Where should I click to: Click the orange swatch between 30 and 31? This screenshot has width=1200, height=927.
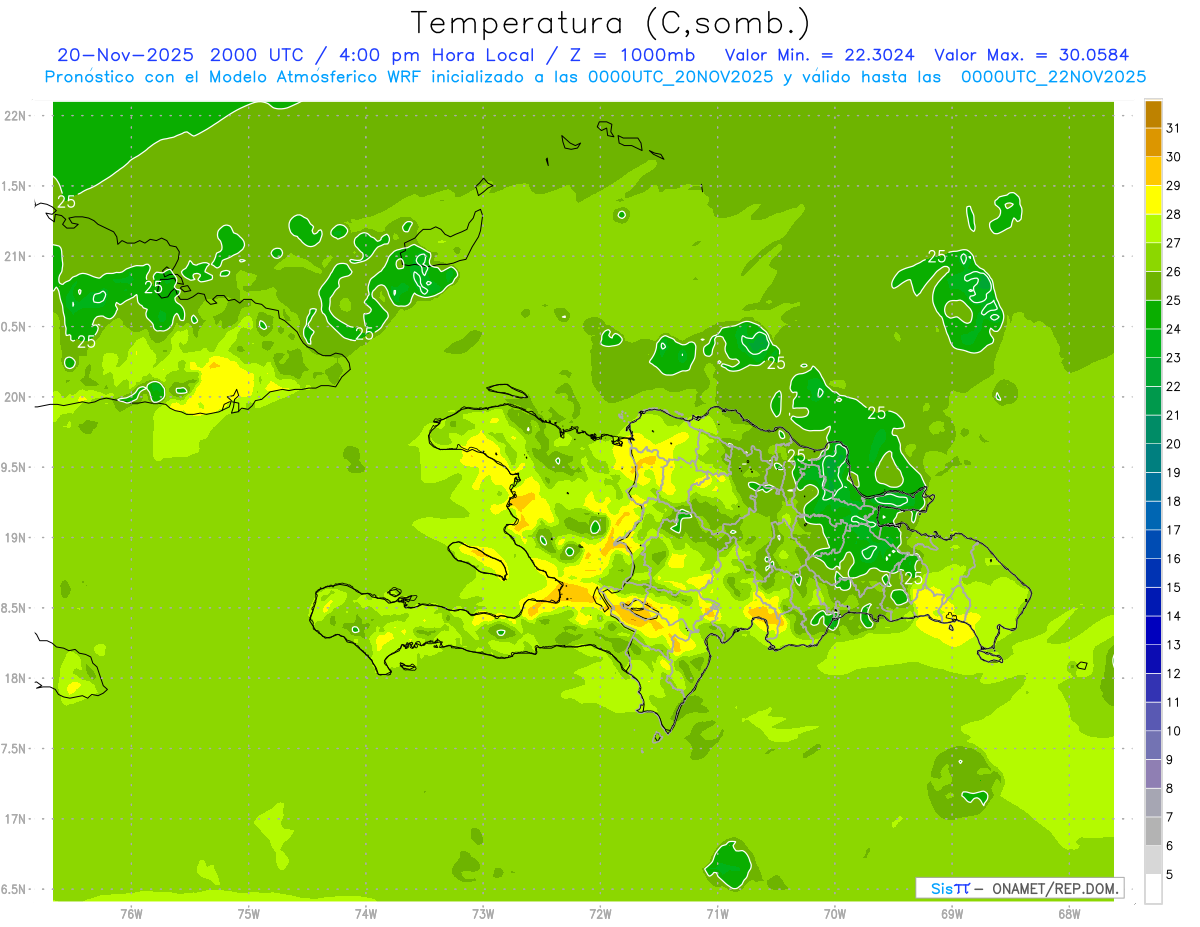[x=1153, y=143]
